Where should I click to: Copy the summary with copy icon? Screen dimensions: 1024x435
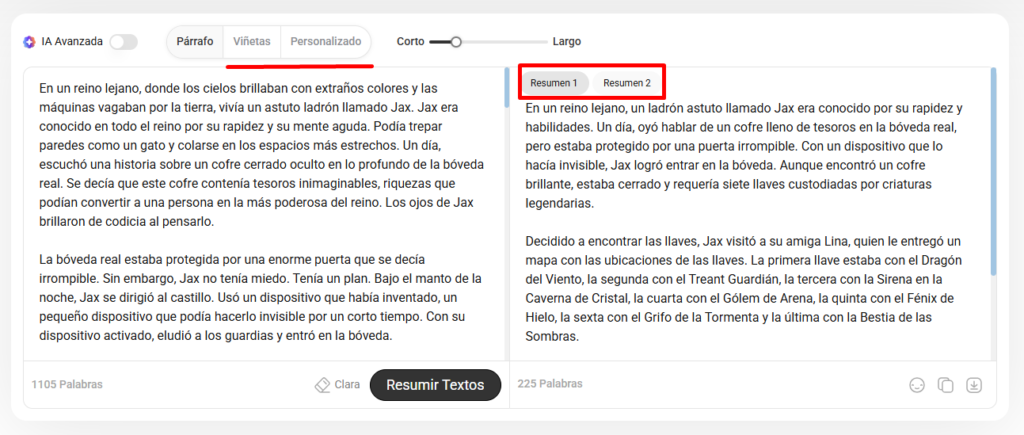point(945,385)
